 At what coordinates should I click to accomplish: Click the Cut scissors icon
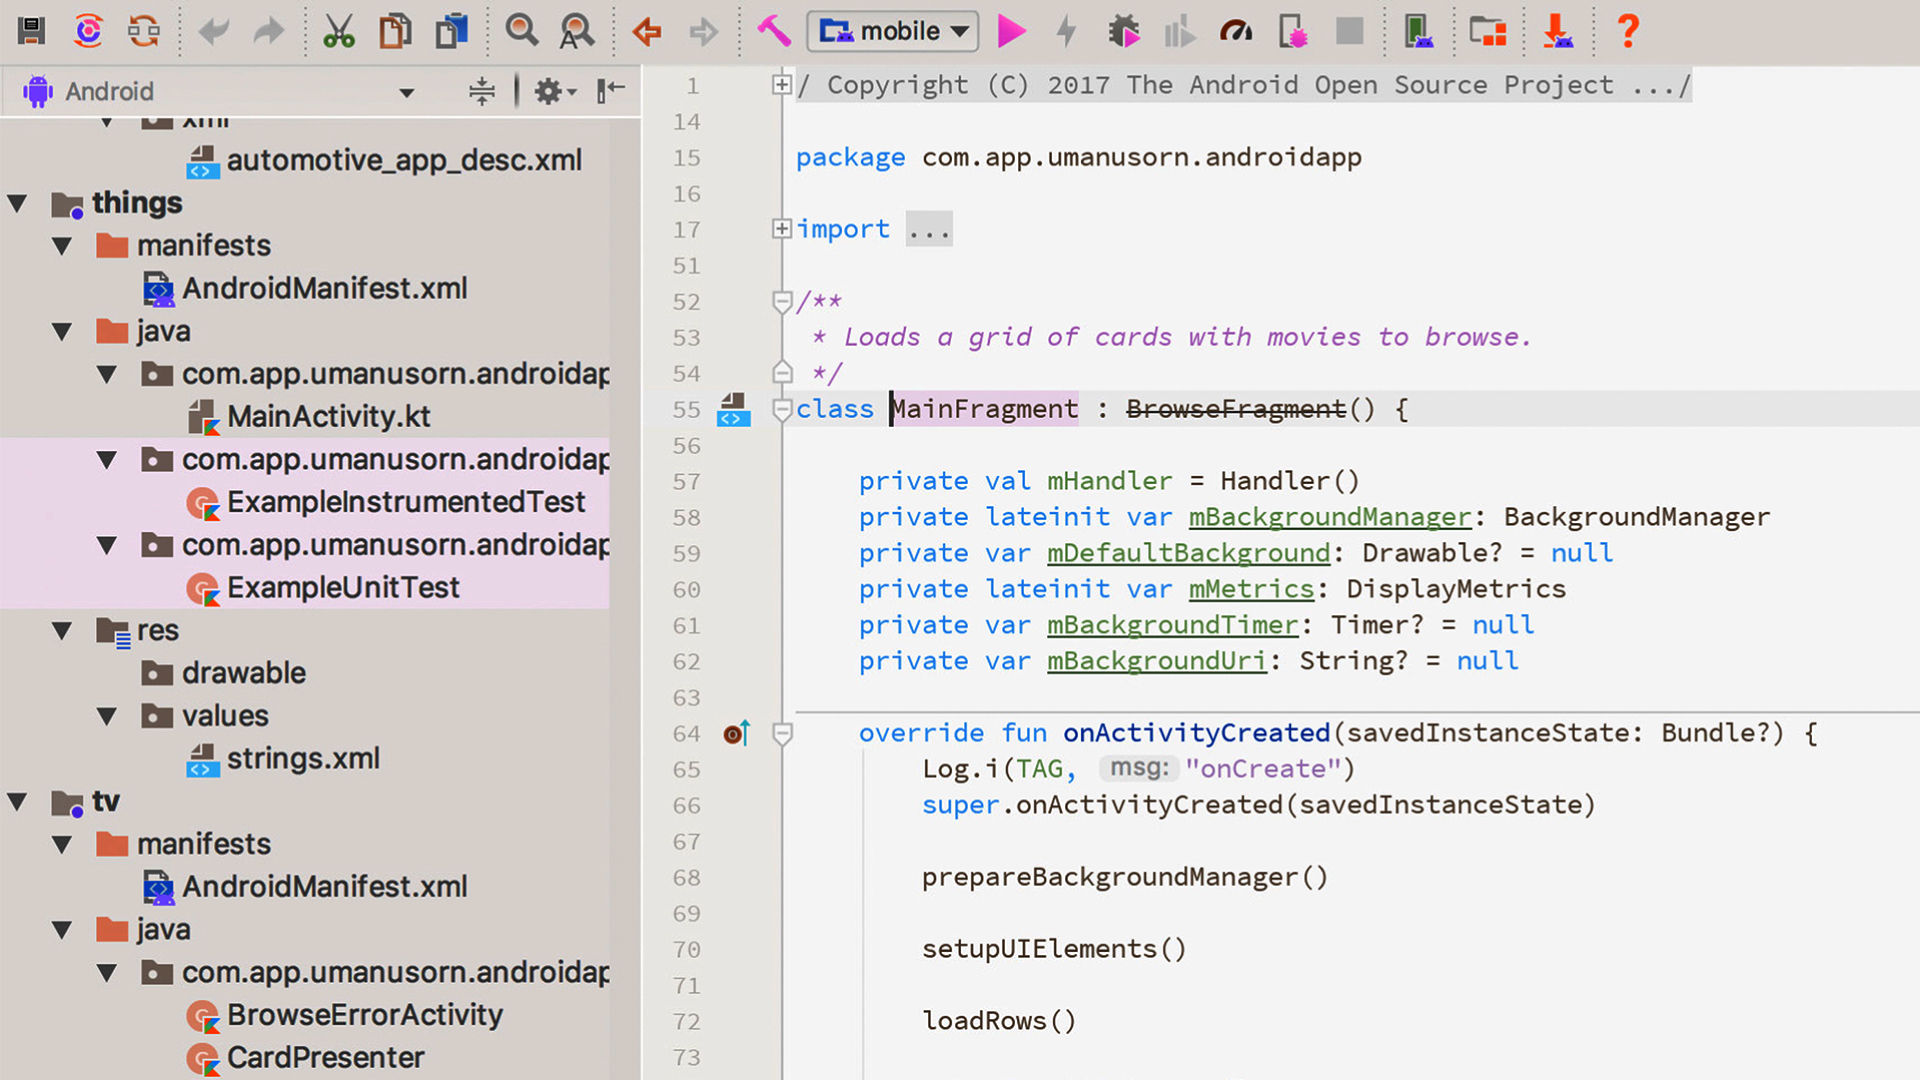tap(339, 31)
